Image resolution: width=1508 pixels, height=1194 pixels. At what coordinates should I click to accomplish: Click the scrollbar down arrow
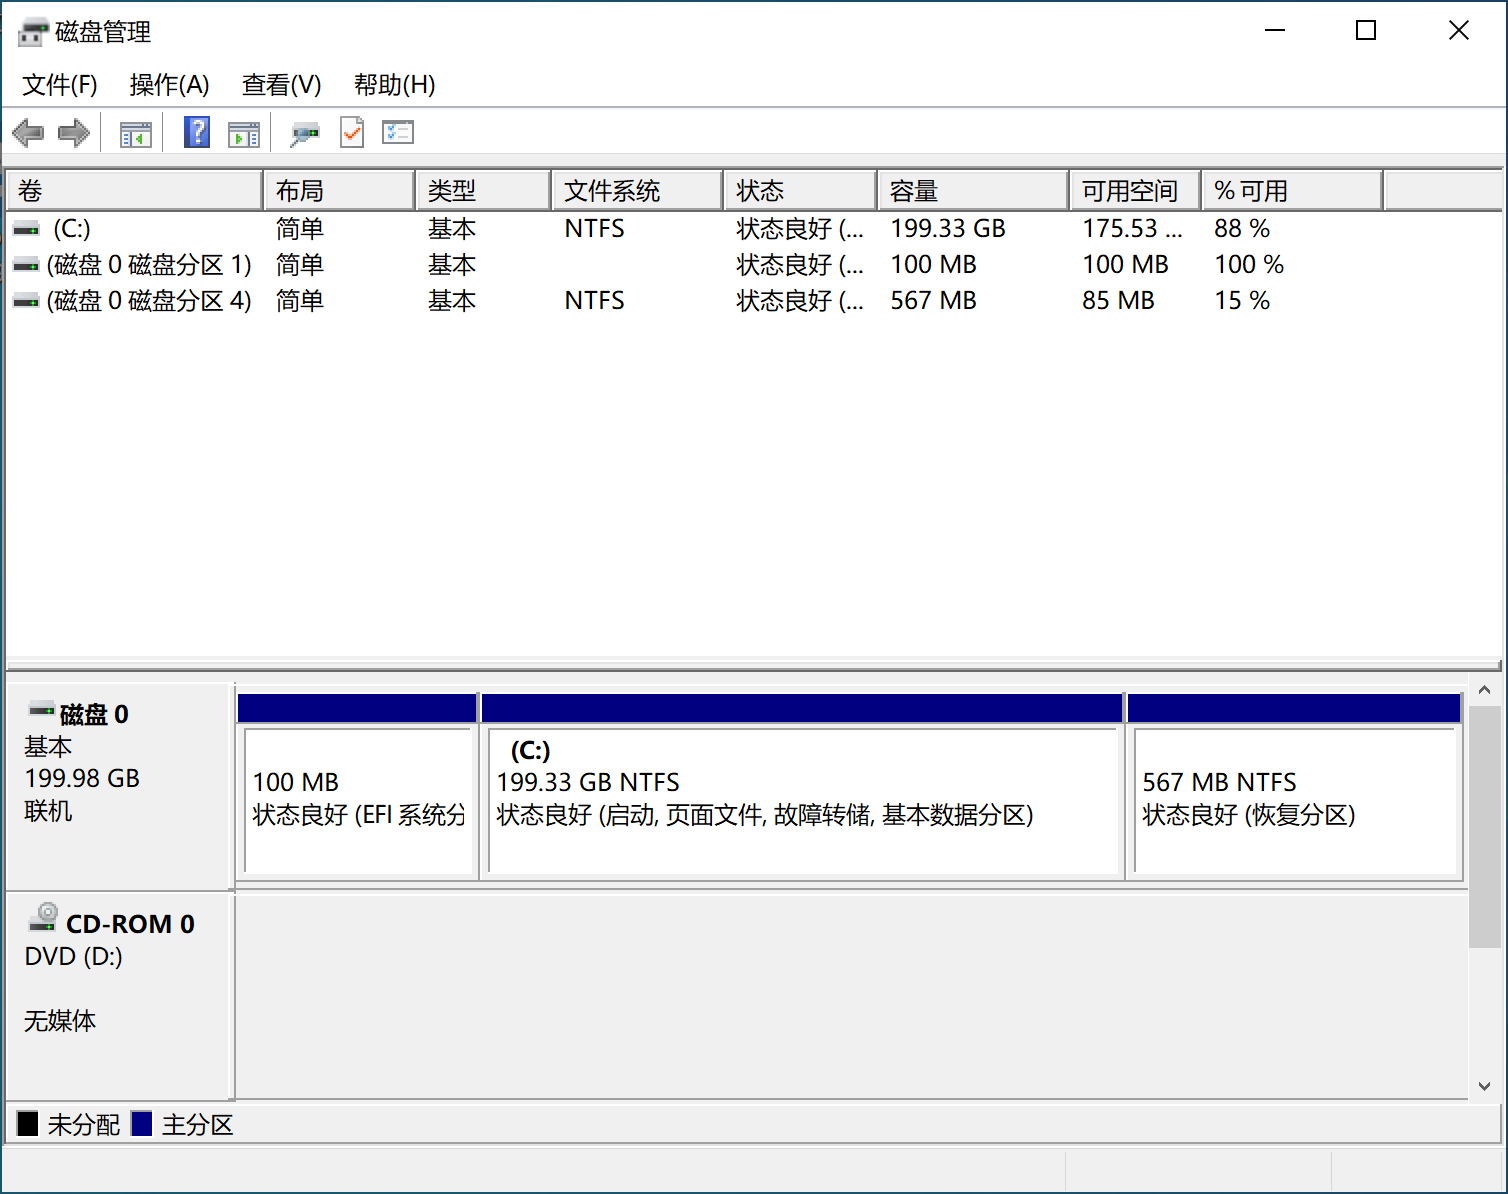pos(1484,1086)
